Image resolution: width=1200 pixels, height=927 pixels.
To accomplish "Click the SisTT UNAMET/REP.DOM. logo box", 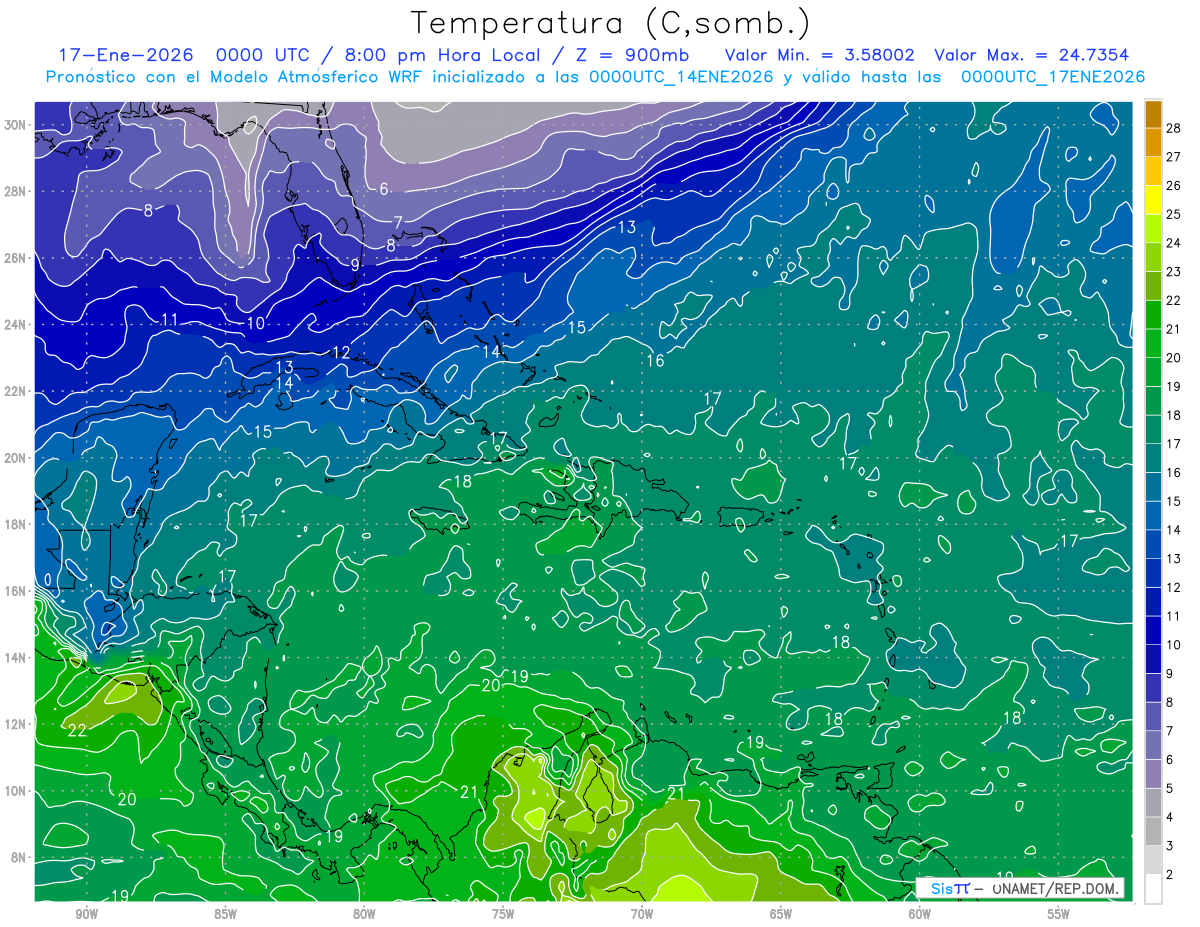I will [x=1020, y=888].
